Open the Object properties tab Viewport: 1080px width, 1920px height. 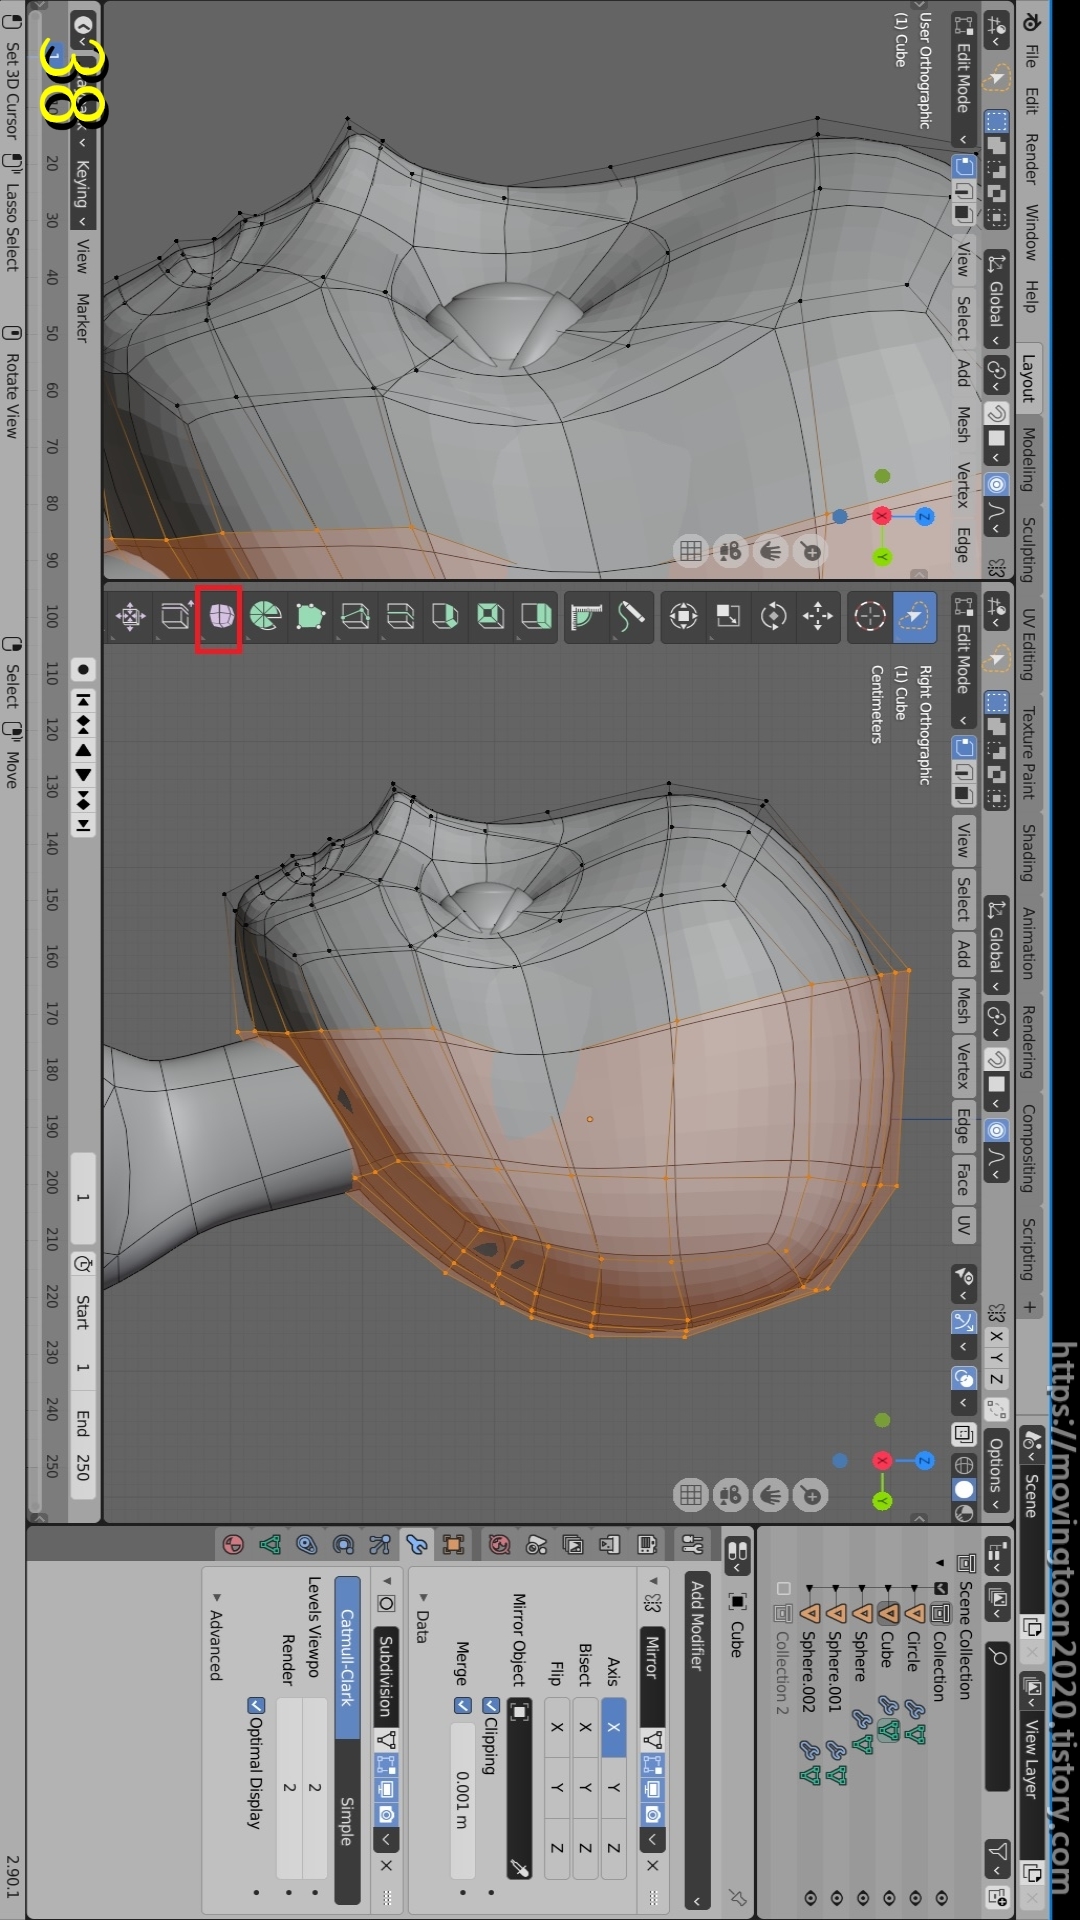[x=453, y=1545]
